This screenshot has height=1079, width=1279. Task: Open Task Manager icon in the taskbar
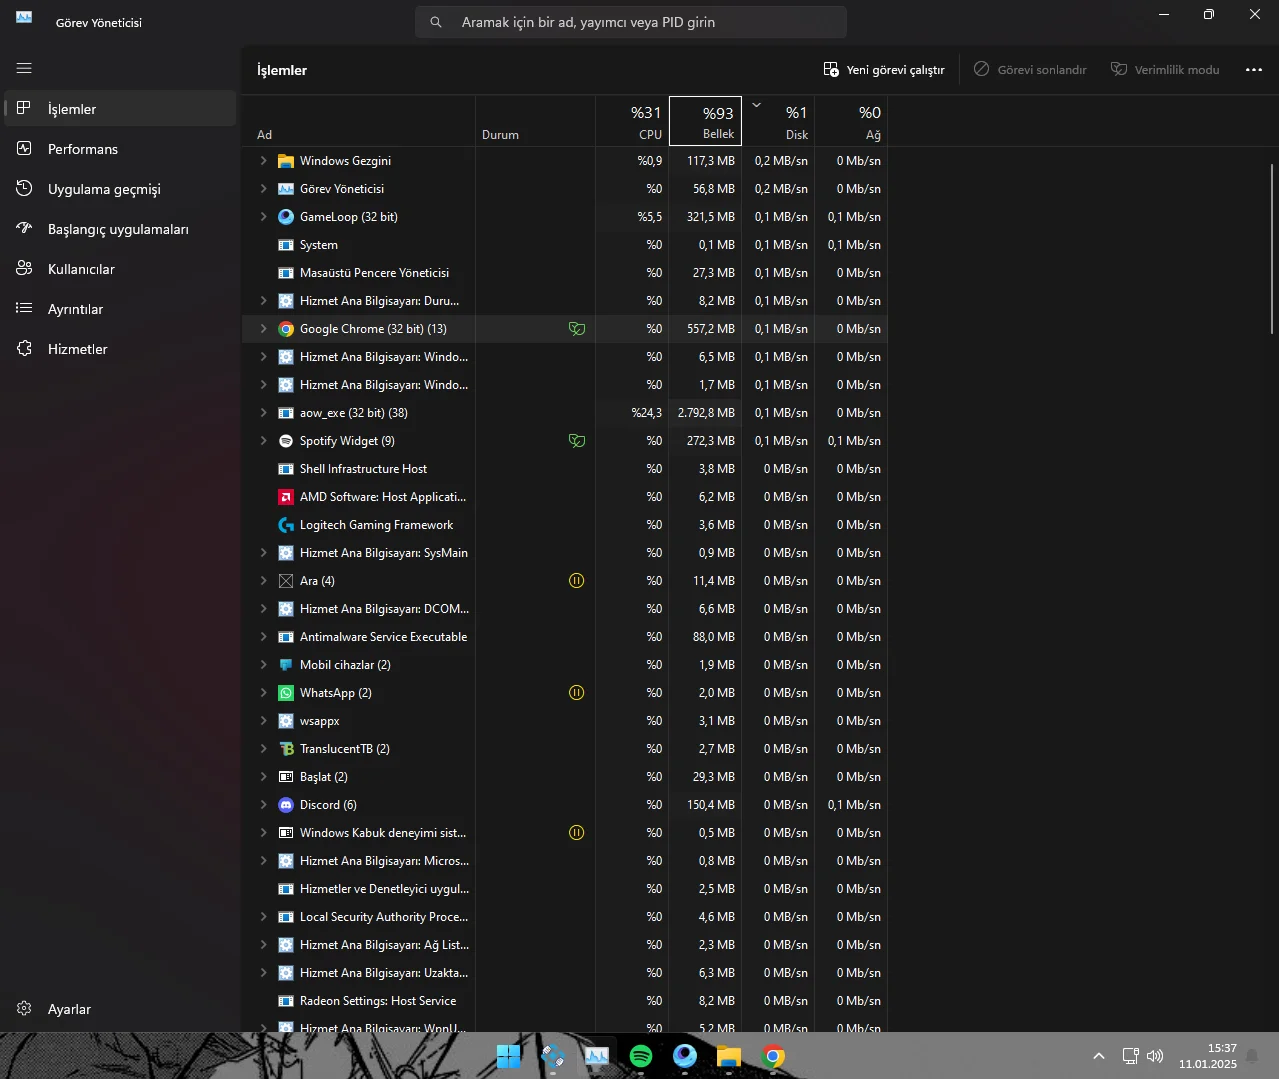597,1056
